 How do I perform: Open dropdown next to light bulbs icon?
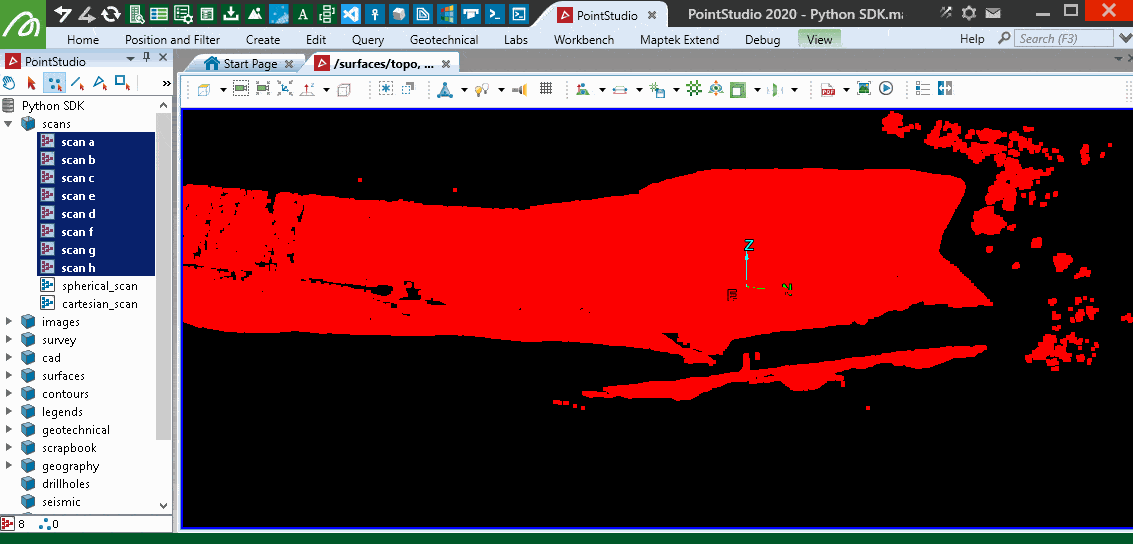501,90
